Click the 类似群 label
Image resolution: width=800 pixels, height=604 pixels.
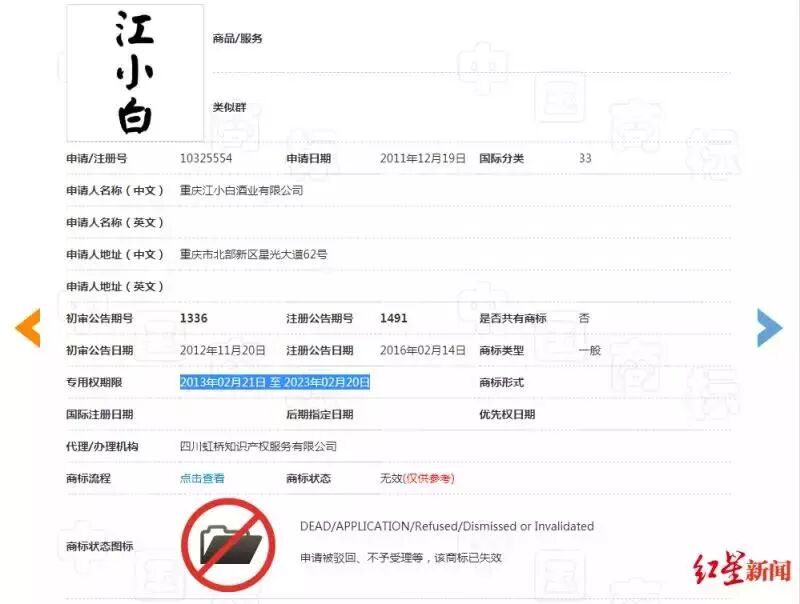click(x=230, y=107)
